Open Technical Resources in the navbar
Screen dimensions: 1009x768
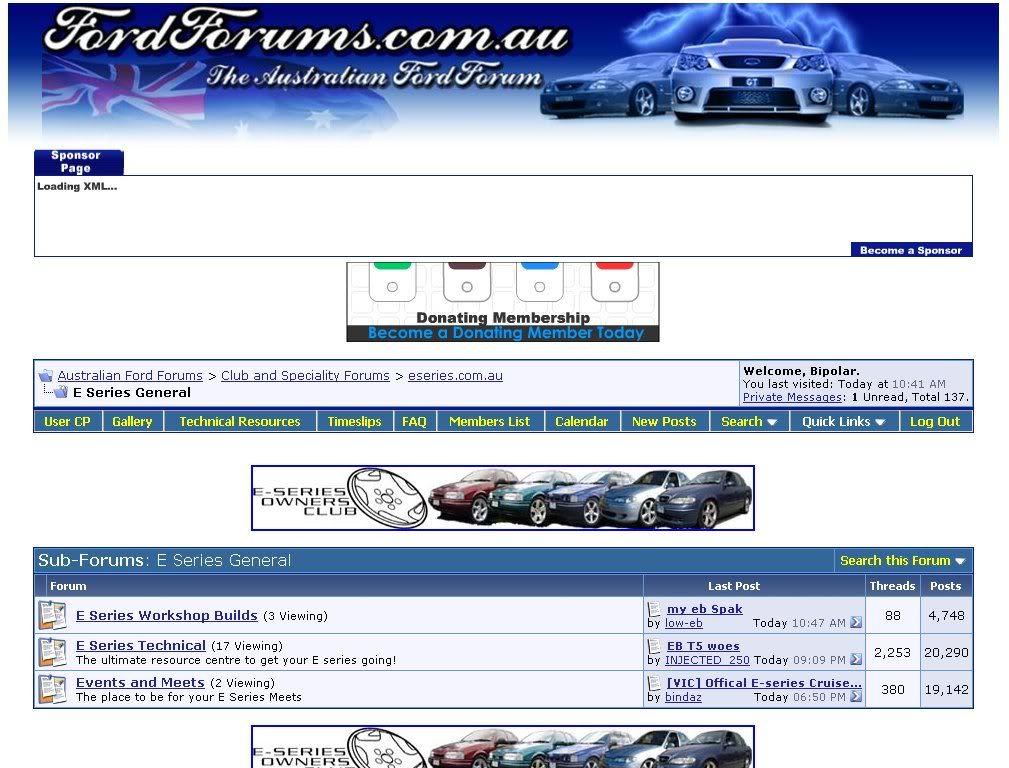tap(240, 422)
